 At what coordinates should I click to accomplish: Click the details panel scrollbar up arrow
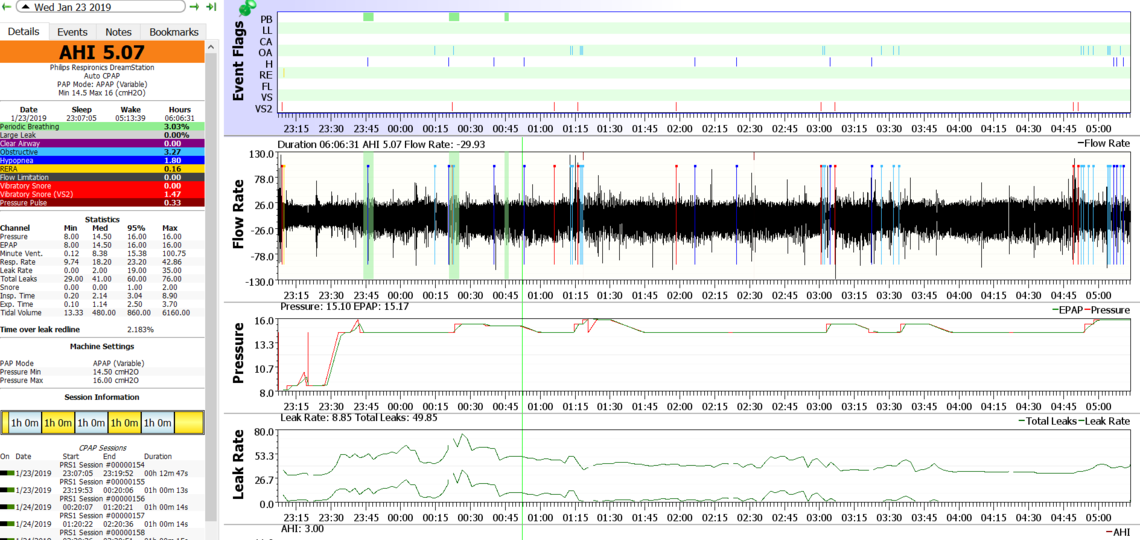click(x=212, y=49)
